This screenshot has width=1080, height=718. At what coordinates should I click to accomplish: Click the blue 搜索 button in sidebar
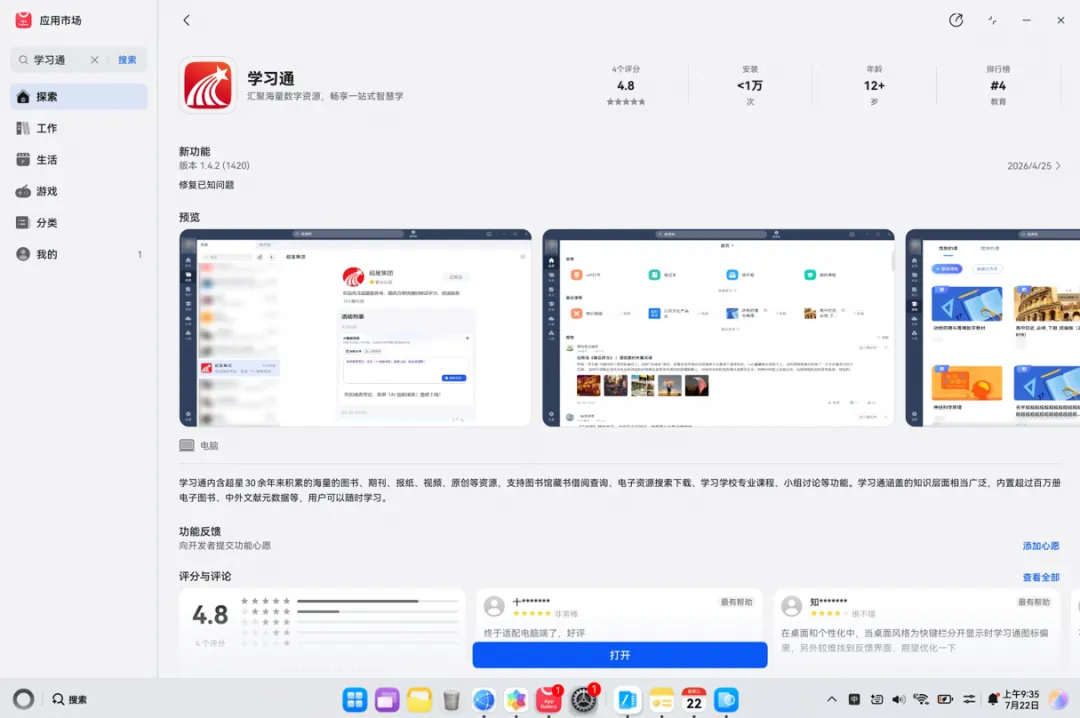click(x=127, y=60)
